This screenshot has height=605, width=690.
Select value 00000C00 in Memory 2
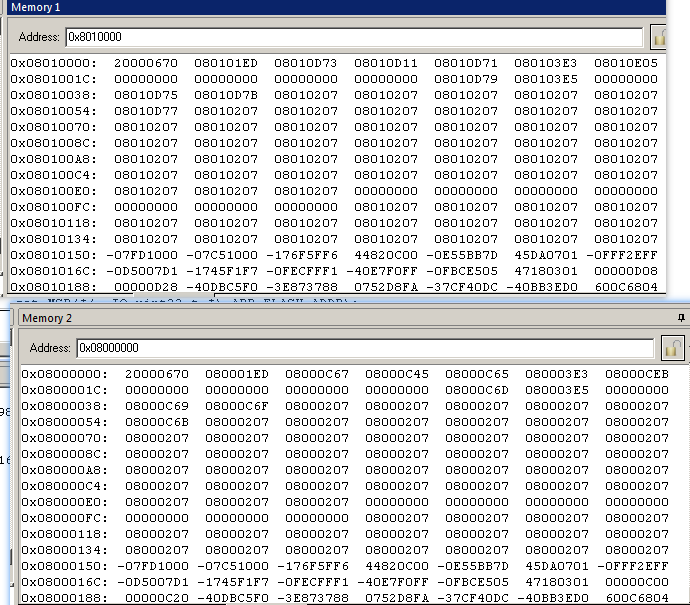click(x=637, y=582)
